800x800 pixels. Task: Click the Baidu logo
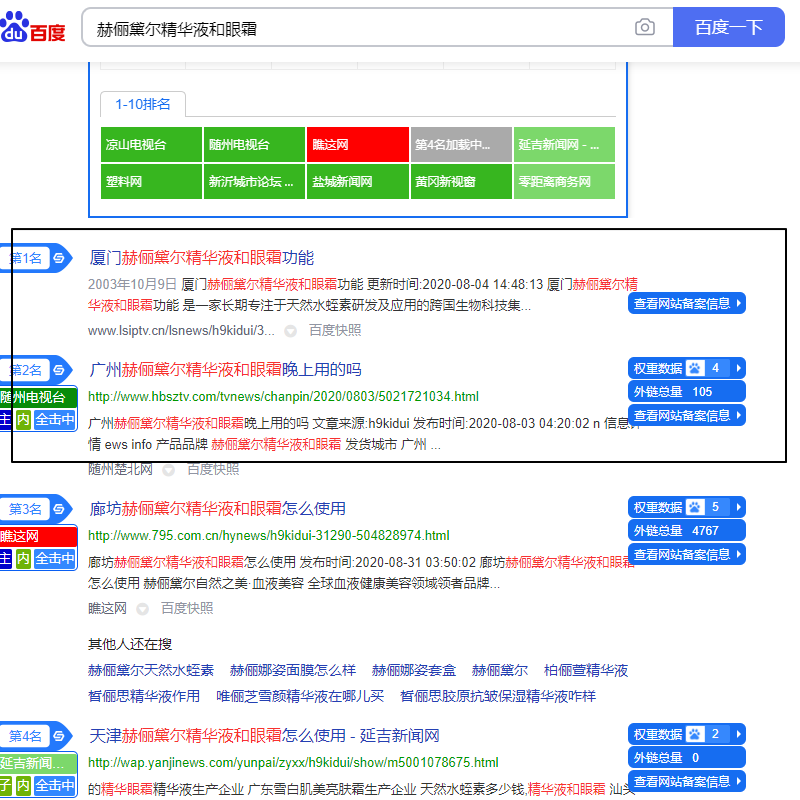click(x=33, y=27)
